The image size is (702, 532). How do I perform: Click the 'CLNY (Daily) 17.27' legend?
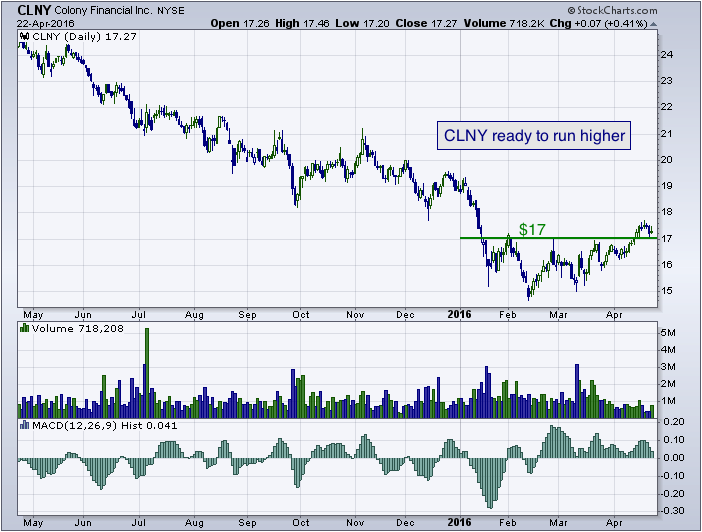click(x=84, y=37)
